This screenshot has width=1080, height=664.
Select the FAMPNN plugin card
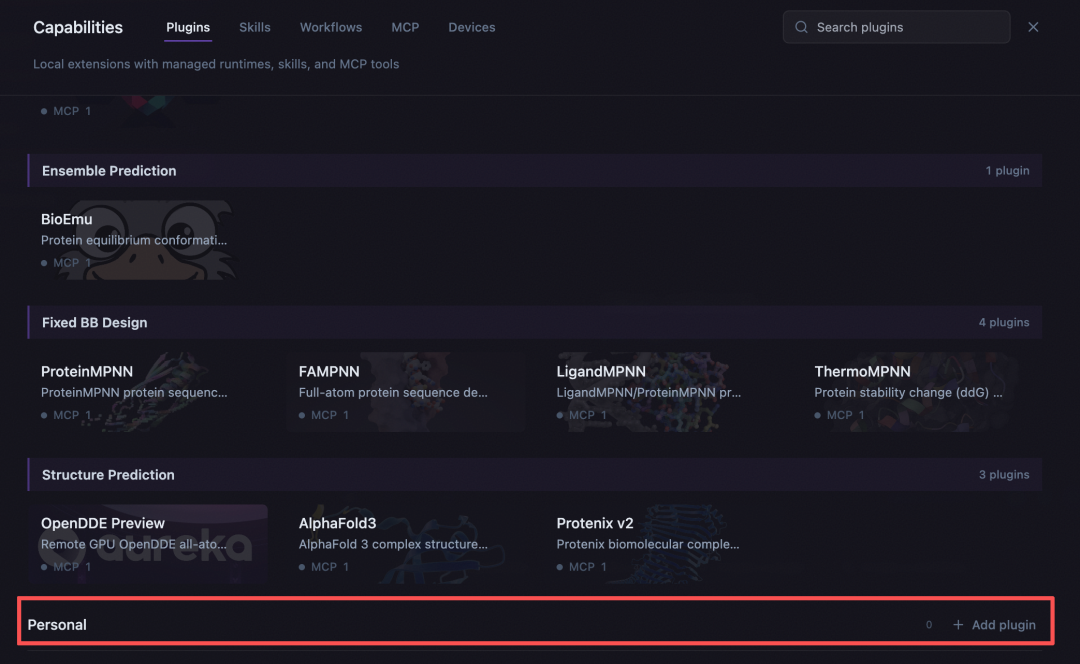pos(406,392)
